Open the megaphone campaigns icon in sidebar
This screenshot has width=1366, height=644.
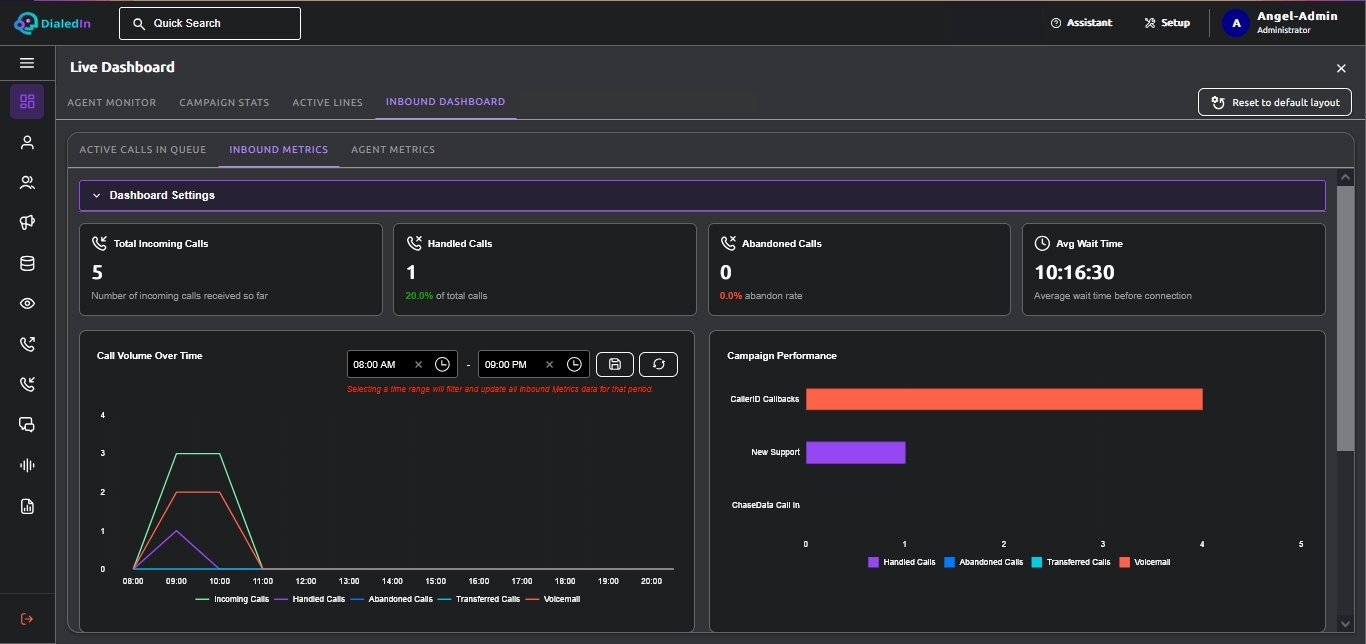(x=27, y=222)
